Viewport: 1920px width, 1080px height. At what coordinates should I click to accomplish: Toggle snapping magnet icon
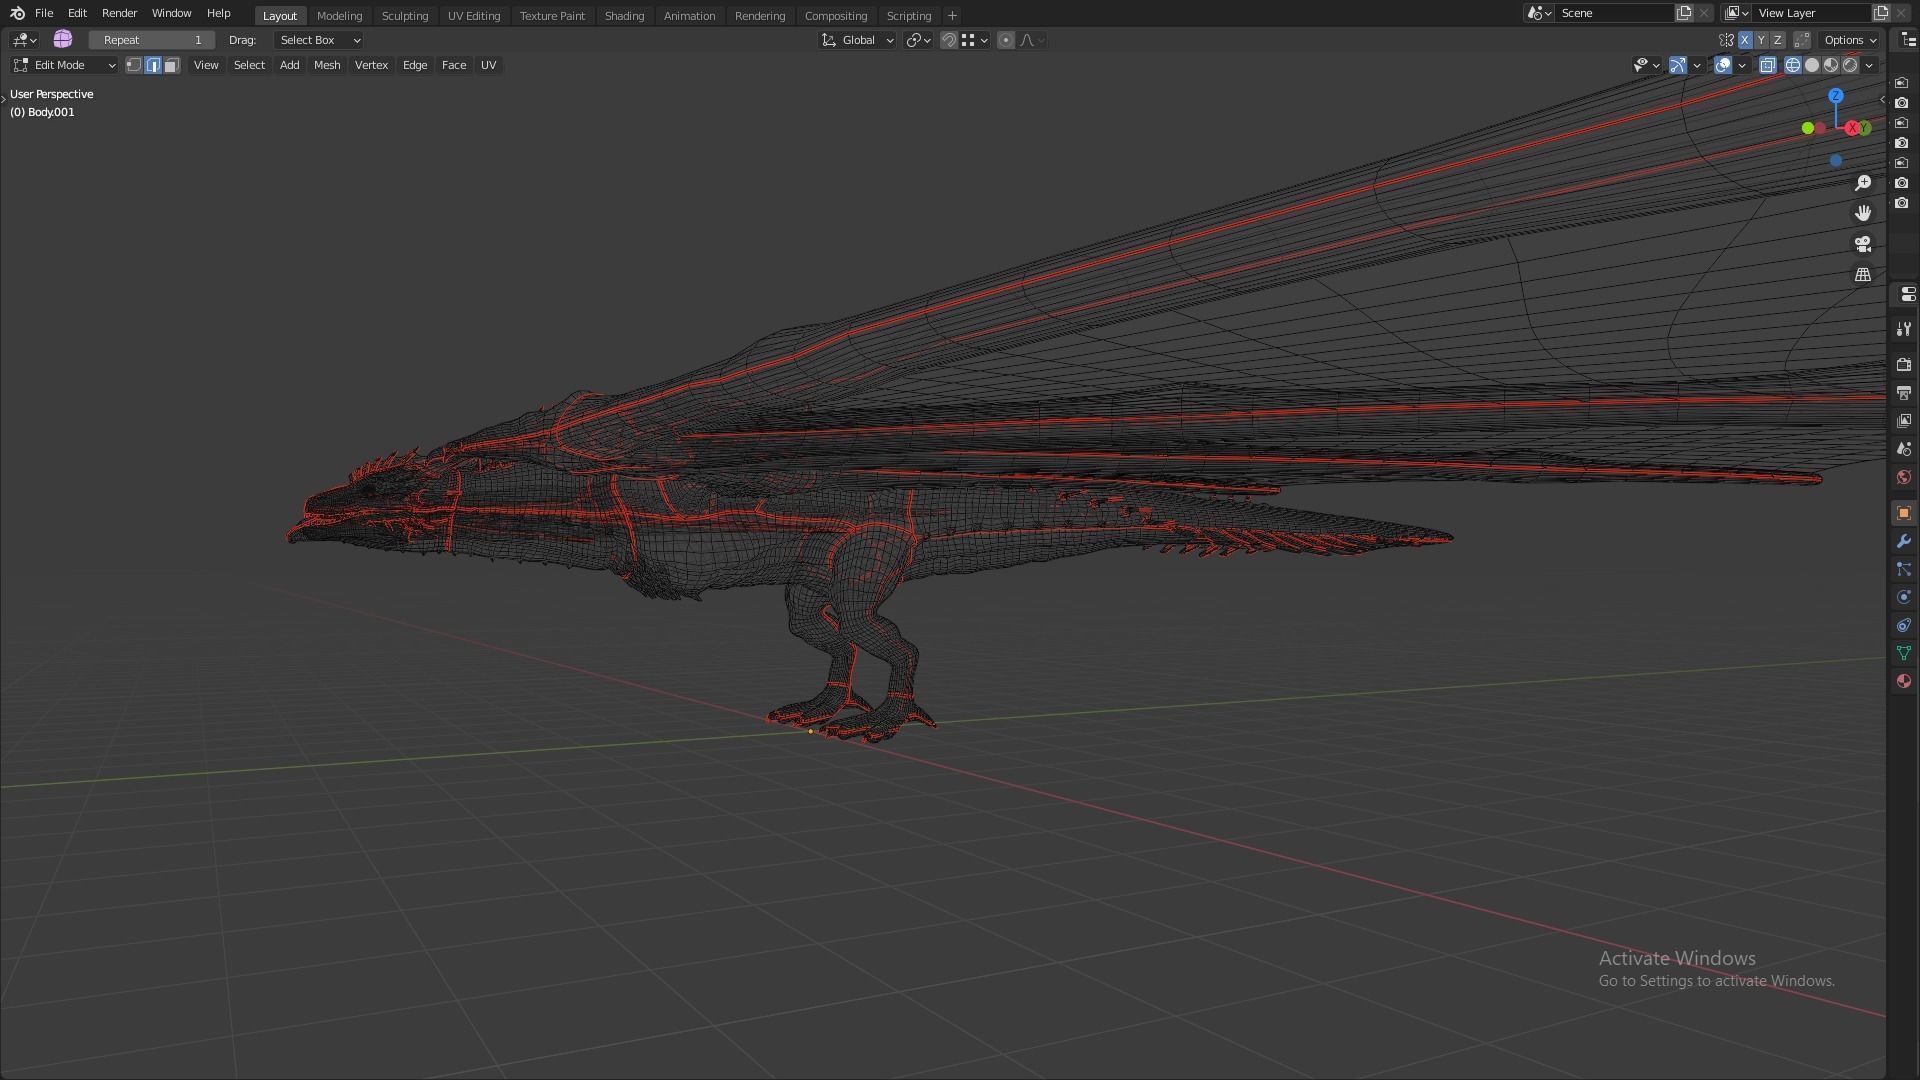tap(949, 40)
